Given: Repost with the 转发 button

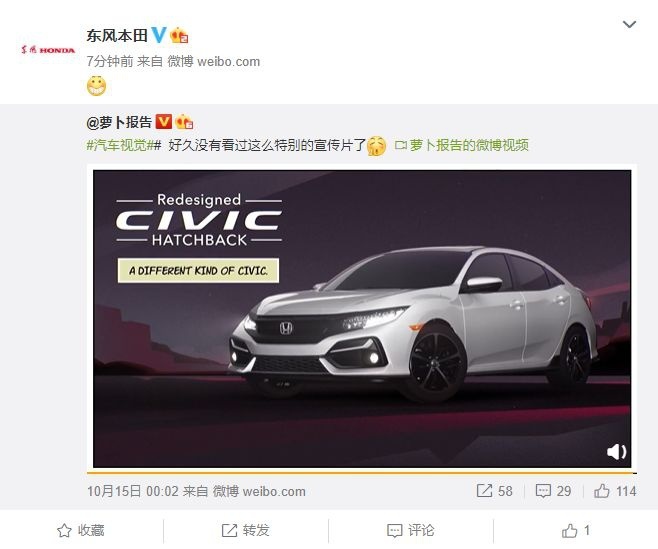Looking at the screenshot, I should [245, 531].
